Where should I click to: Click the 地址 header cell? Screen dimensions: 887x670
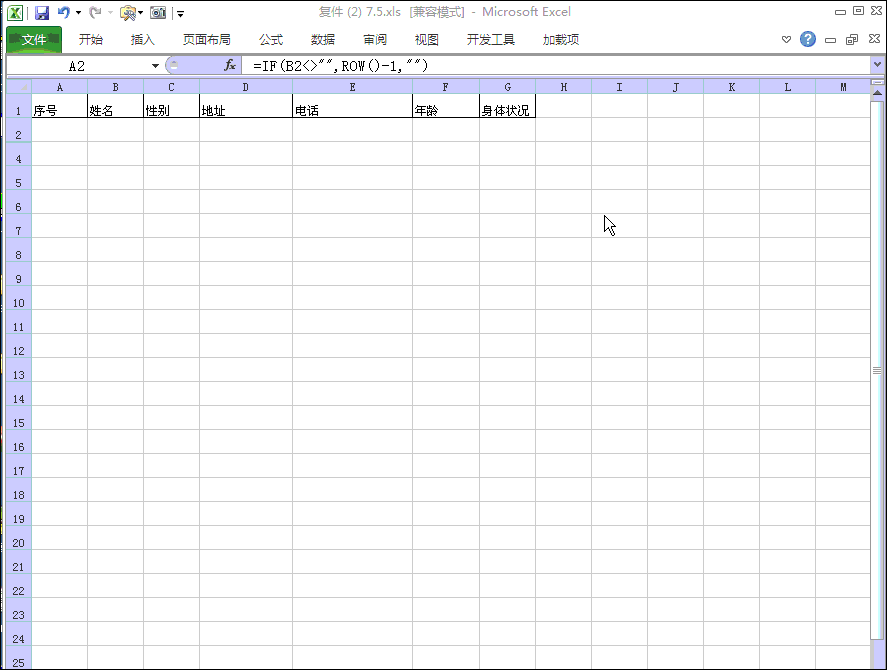[x=246, y=106]
